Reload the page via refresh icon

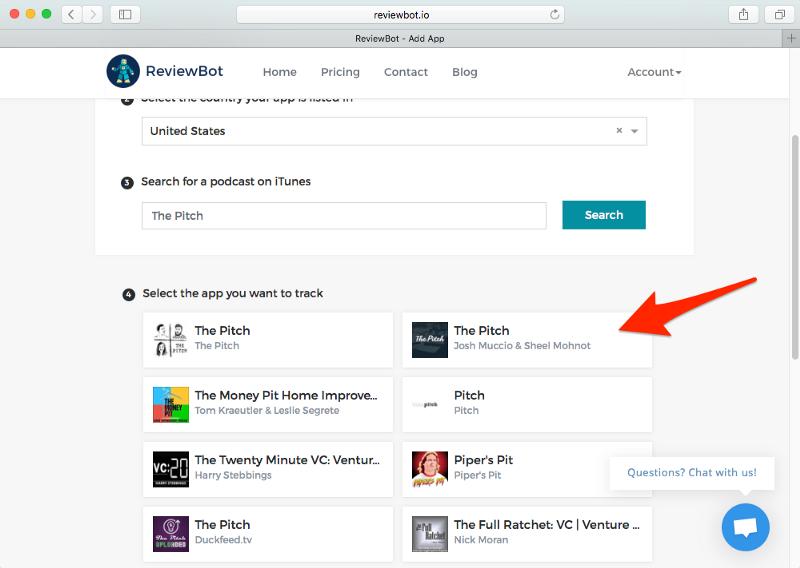[x=555, y=14]
